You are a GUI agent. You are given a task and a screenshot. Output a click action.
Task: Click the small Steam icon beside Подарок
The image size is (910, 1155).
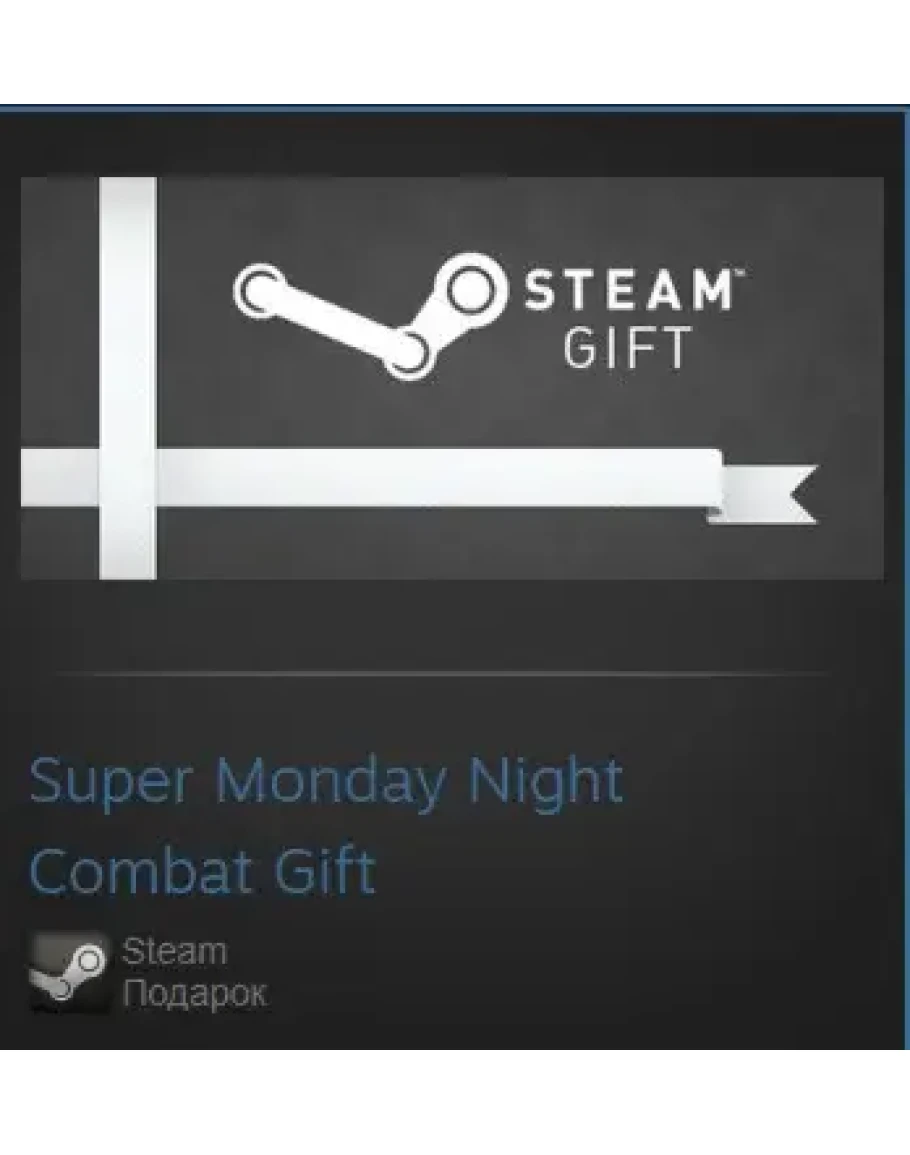click(x=69, y=971)
